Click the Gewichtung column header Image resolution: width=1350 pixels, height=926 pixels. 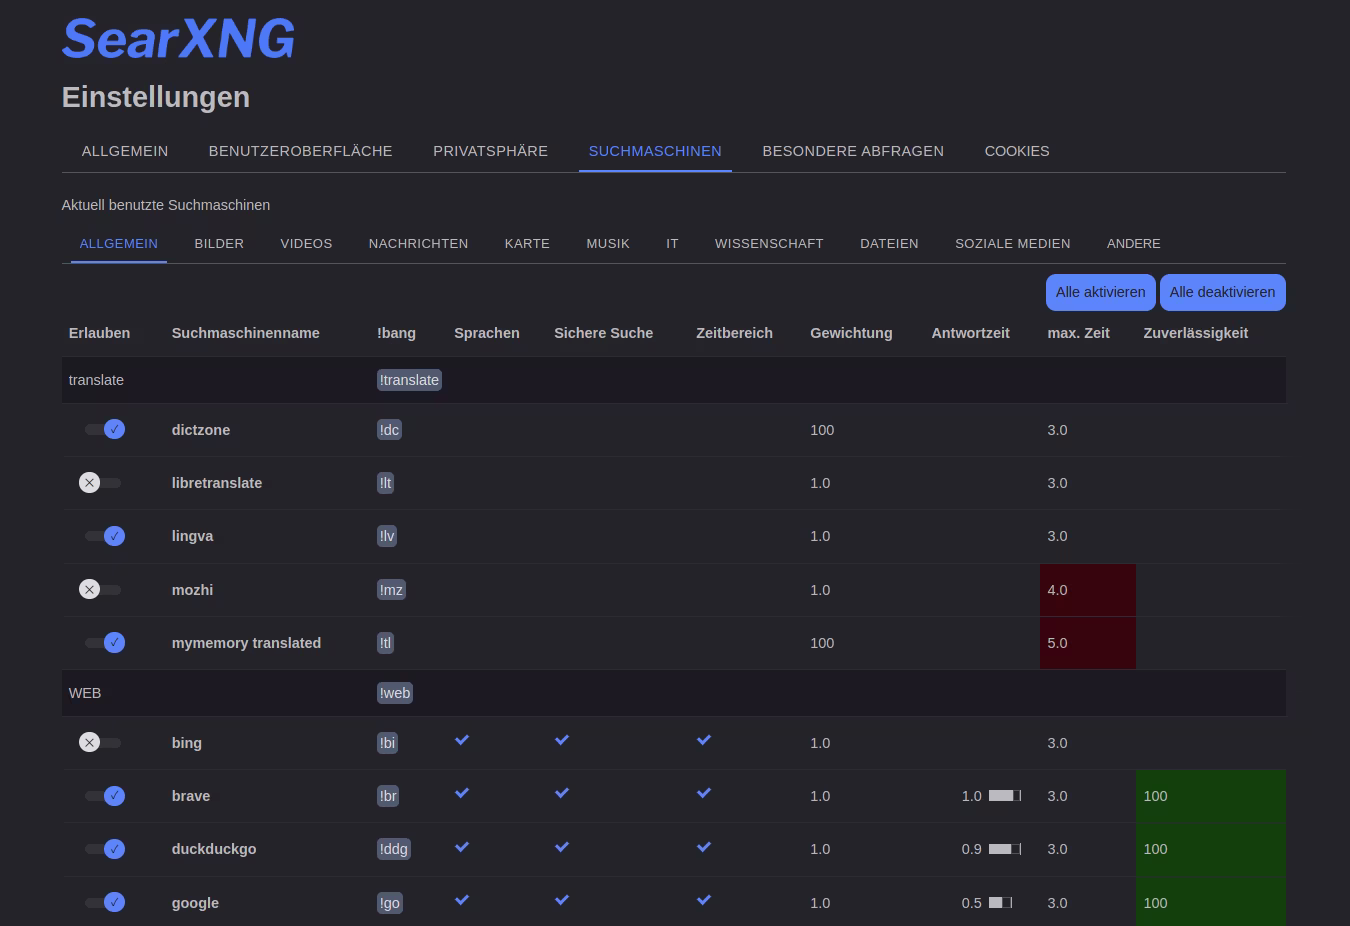(851, 333)
